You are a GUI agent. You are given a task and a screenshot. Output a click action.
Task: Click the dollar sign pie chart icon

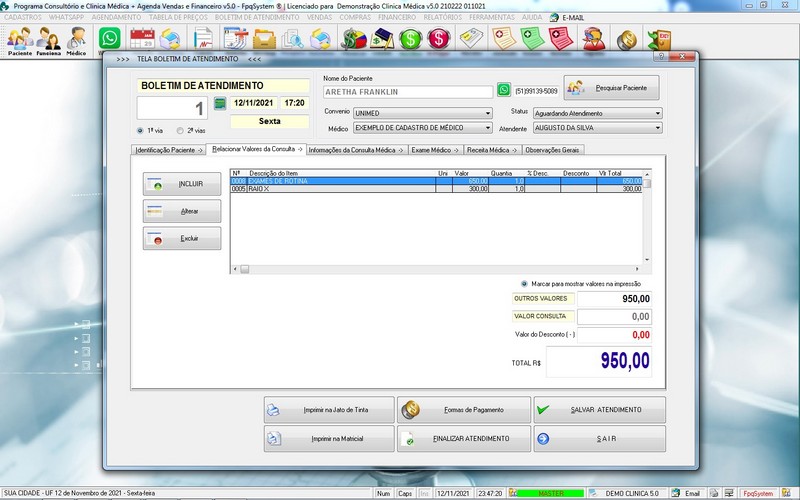click(x=354, y=39)
